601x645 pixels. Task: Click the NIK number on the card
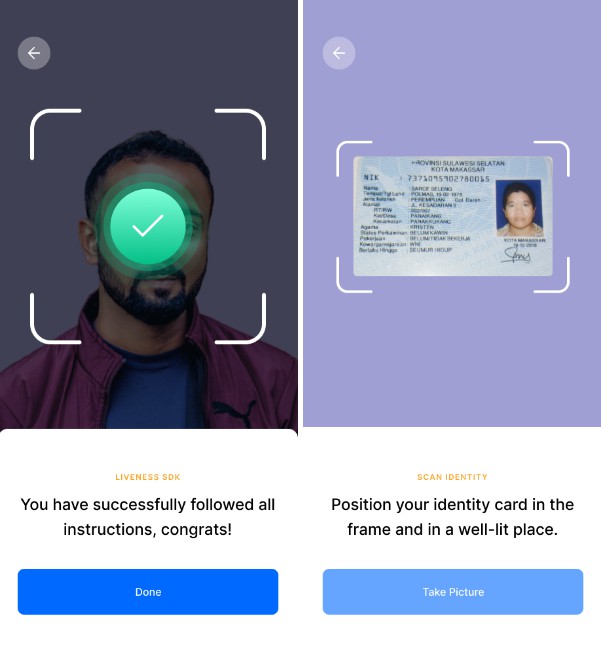pos(448,179)
